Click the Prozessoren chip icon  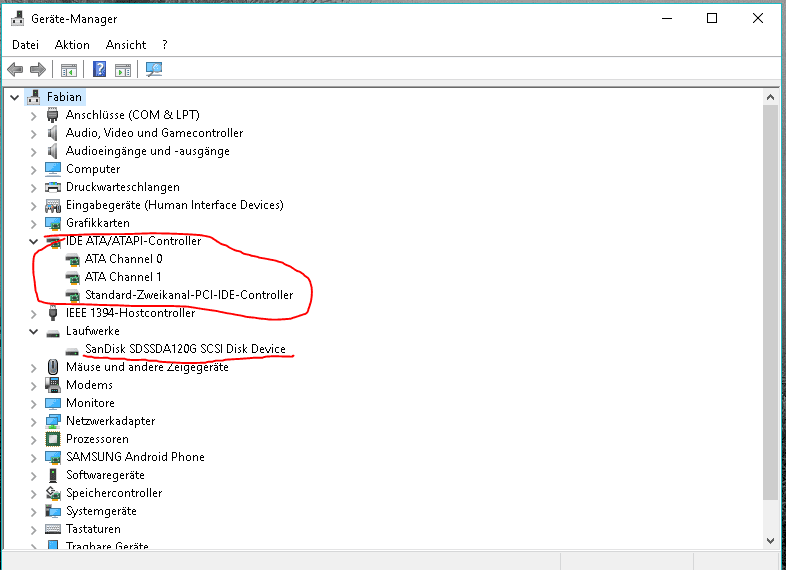tap(53, 439)
